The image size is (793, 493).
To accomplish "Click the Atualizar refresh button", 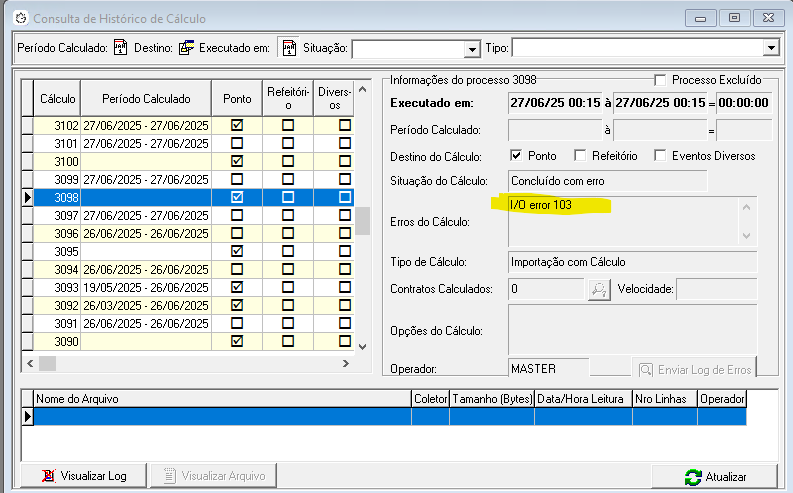I will pos(714,477).
